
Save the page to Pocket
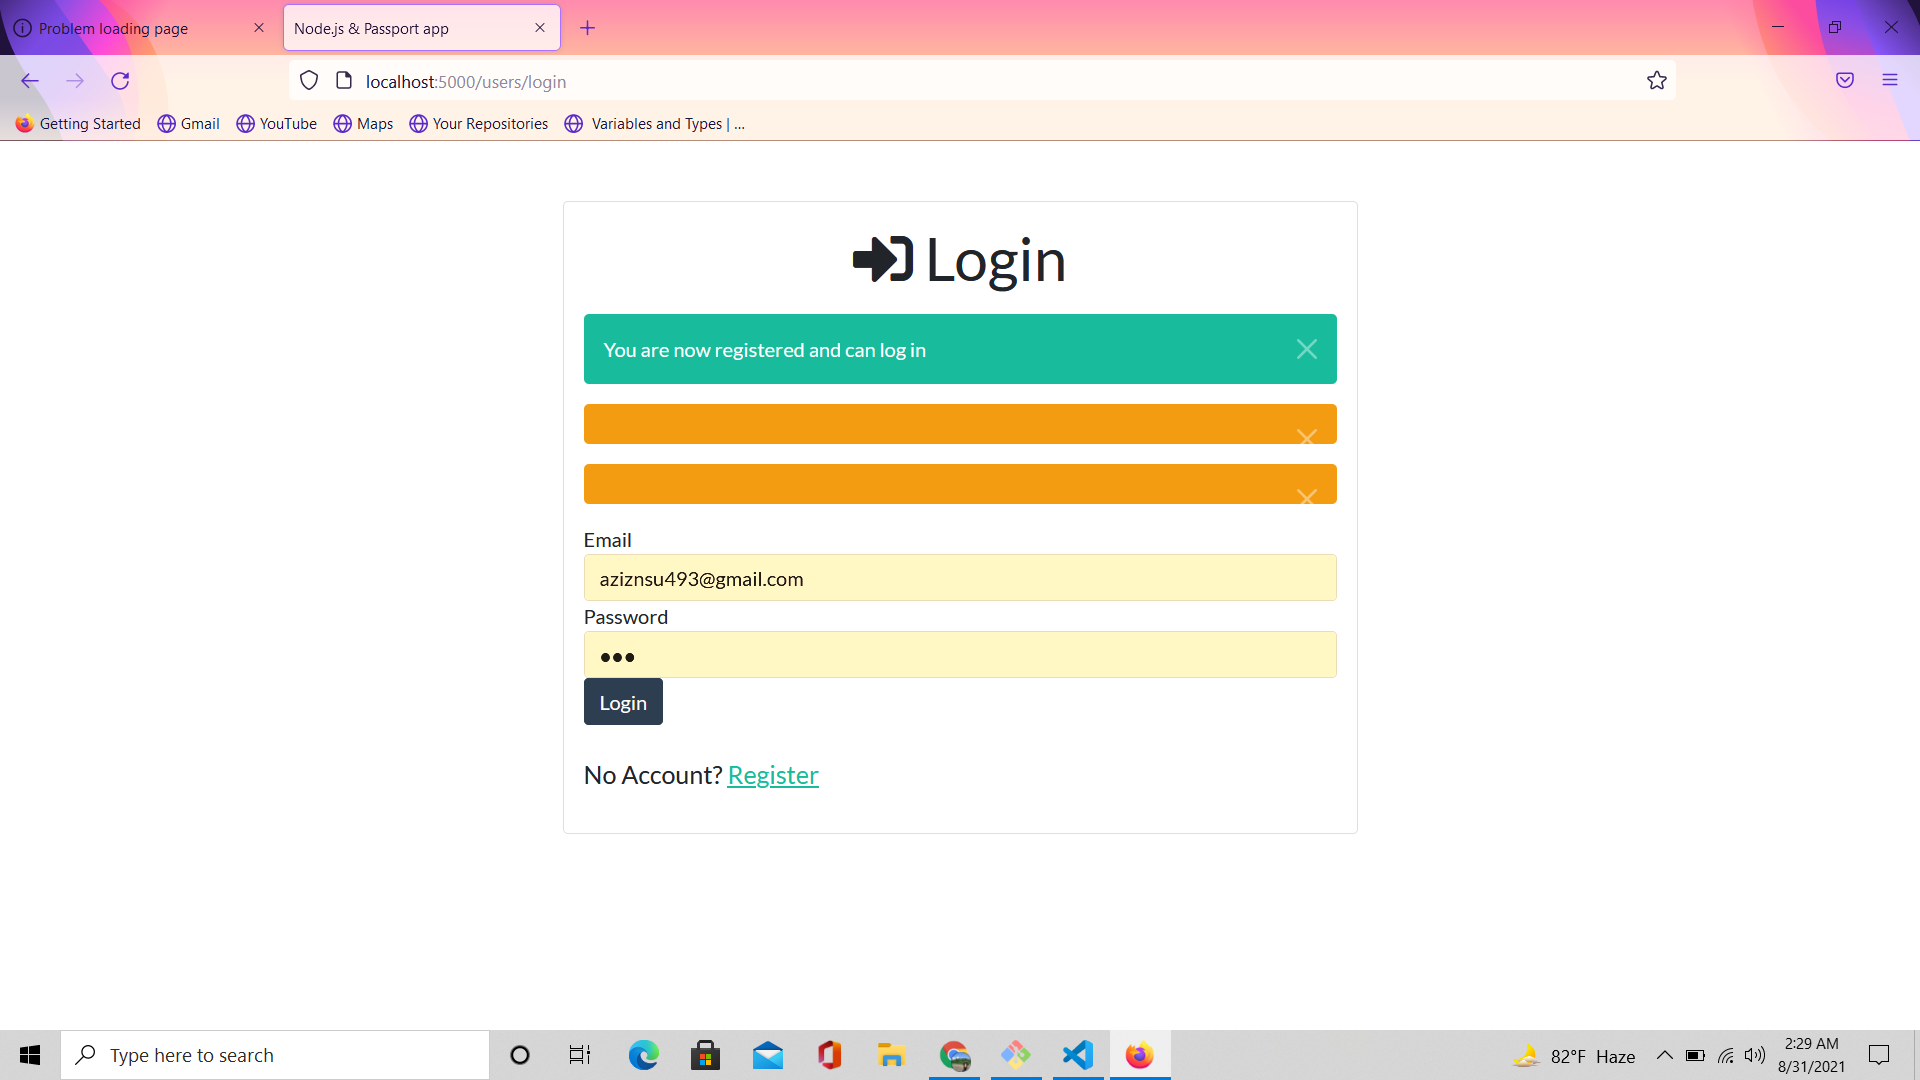pos(1845,80)
